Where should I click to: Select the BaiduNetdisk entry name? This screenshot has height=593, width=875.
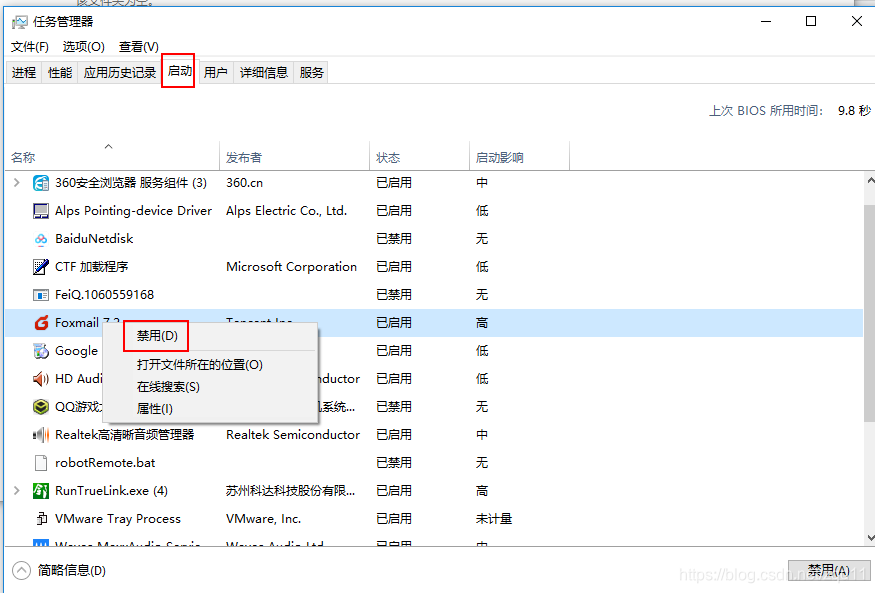pos(94,239)
